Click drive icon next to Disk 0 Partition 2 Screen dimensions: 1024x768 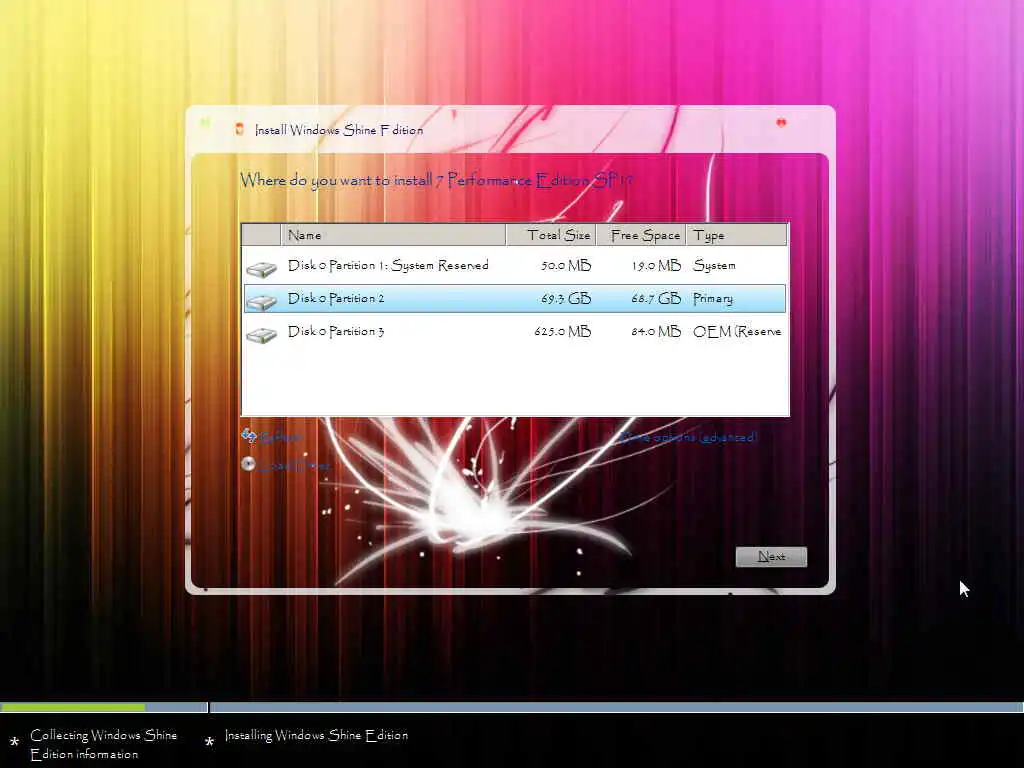pos(261,302)
